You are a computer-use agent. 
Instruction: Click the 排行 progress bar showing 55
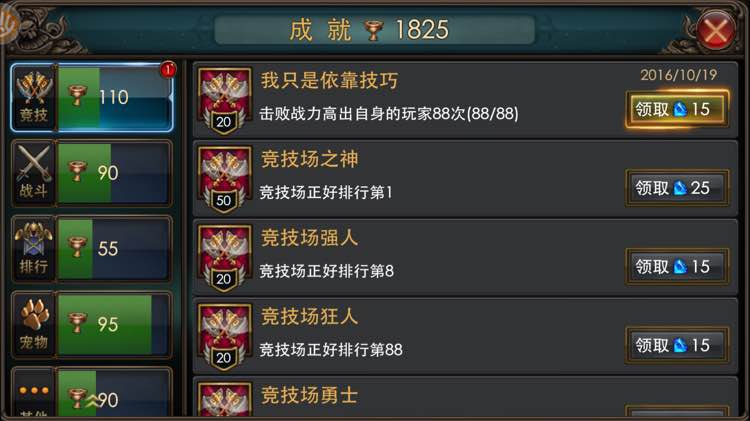pyautogui.click(x=114, y=248)
